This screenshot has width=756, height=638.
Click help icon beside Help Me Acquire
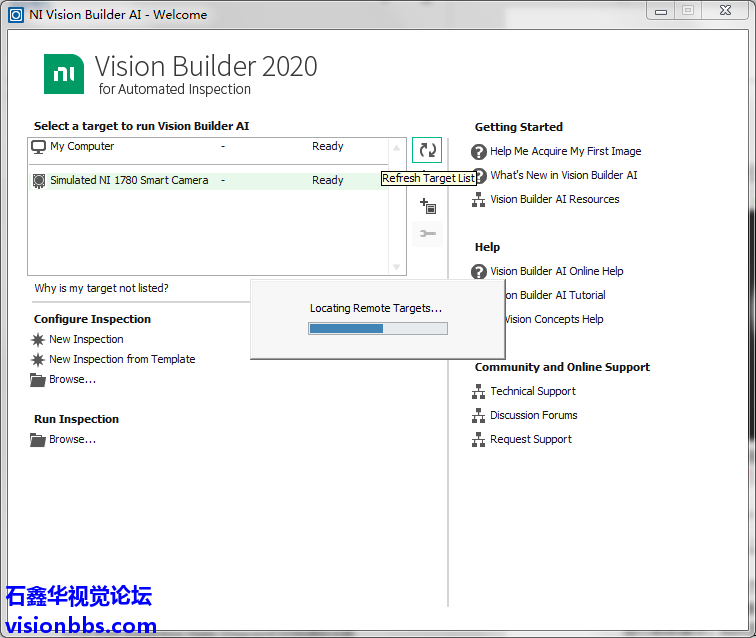479,152
